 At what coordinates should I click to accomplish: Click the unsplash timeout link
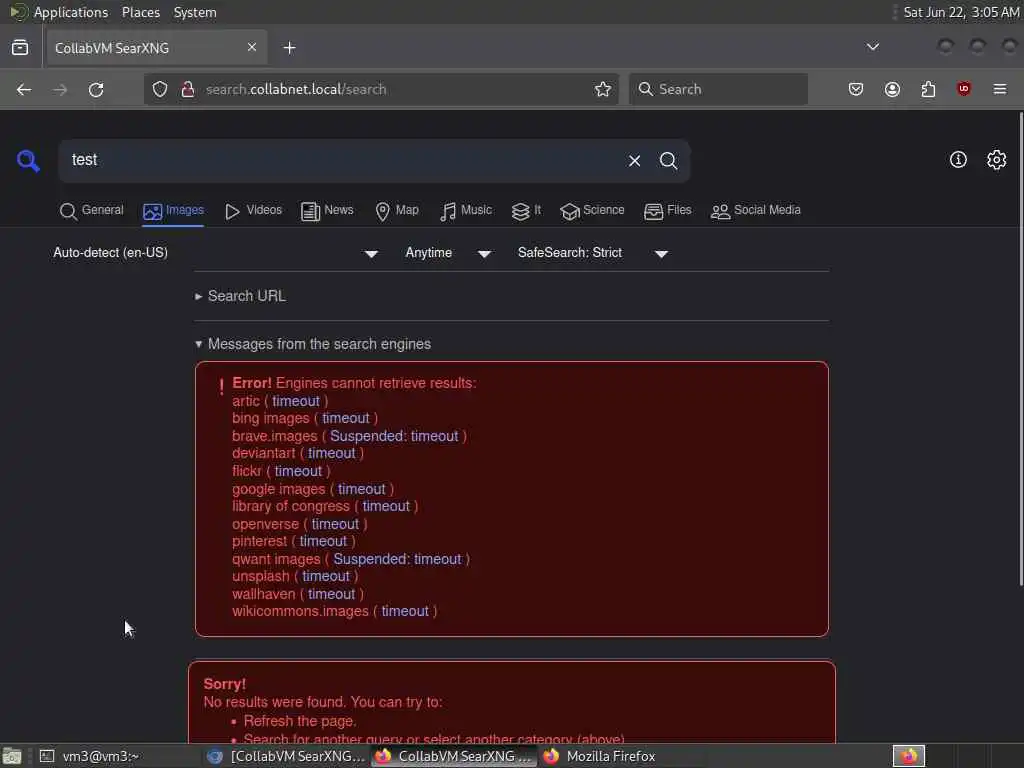coord(326,576)
